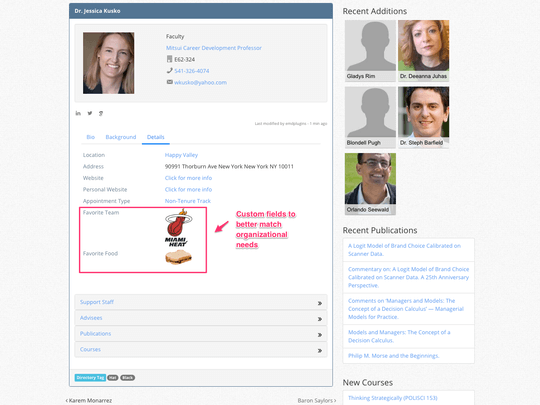This screenshot has width=540, height=405.
Task: Click the Miami Heat team logo
Action: (179, 228)
